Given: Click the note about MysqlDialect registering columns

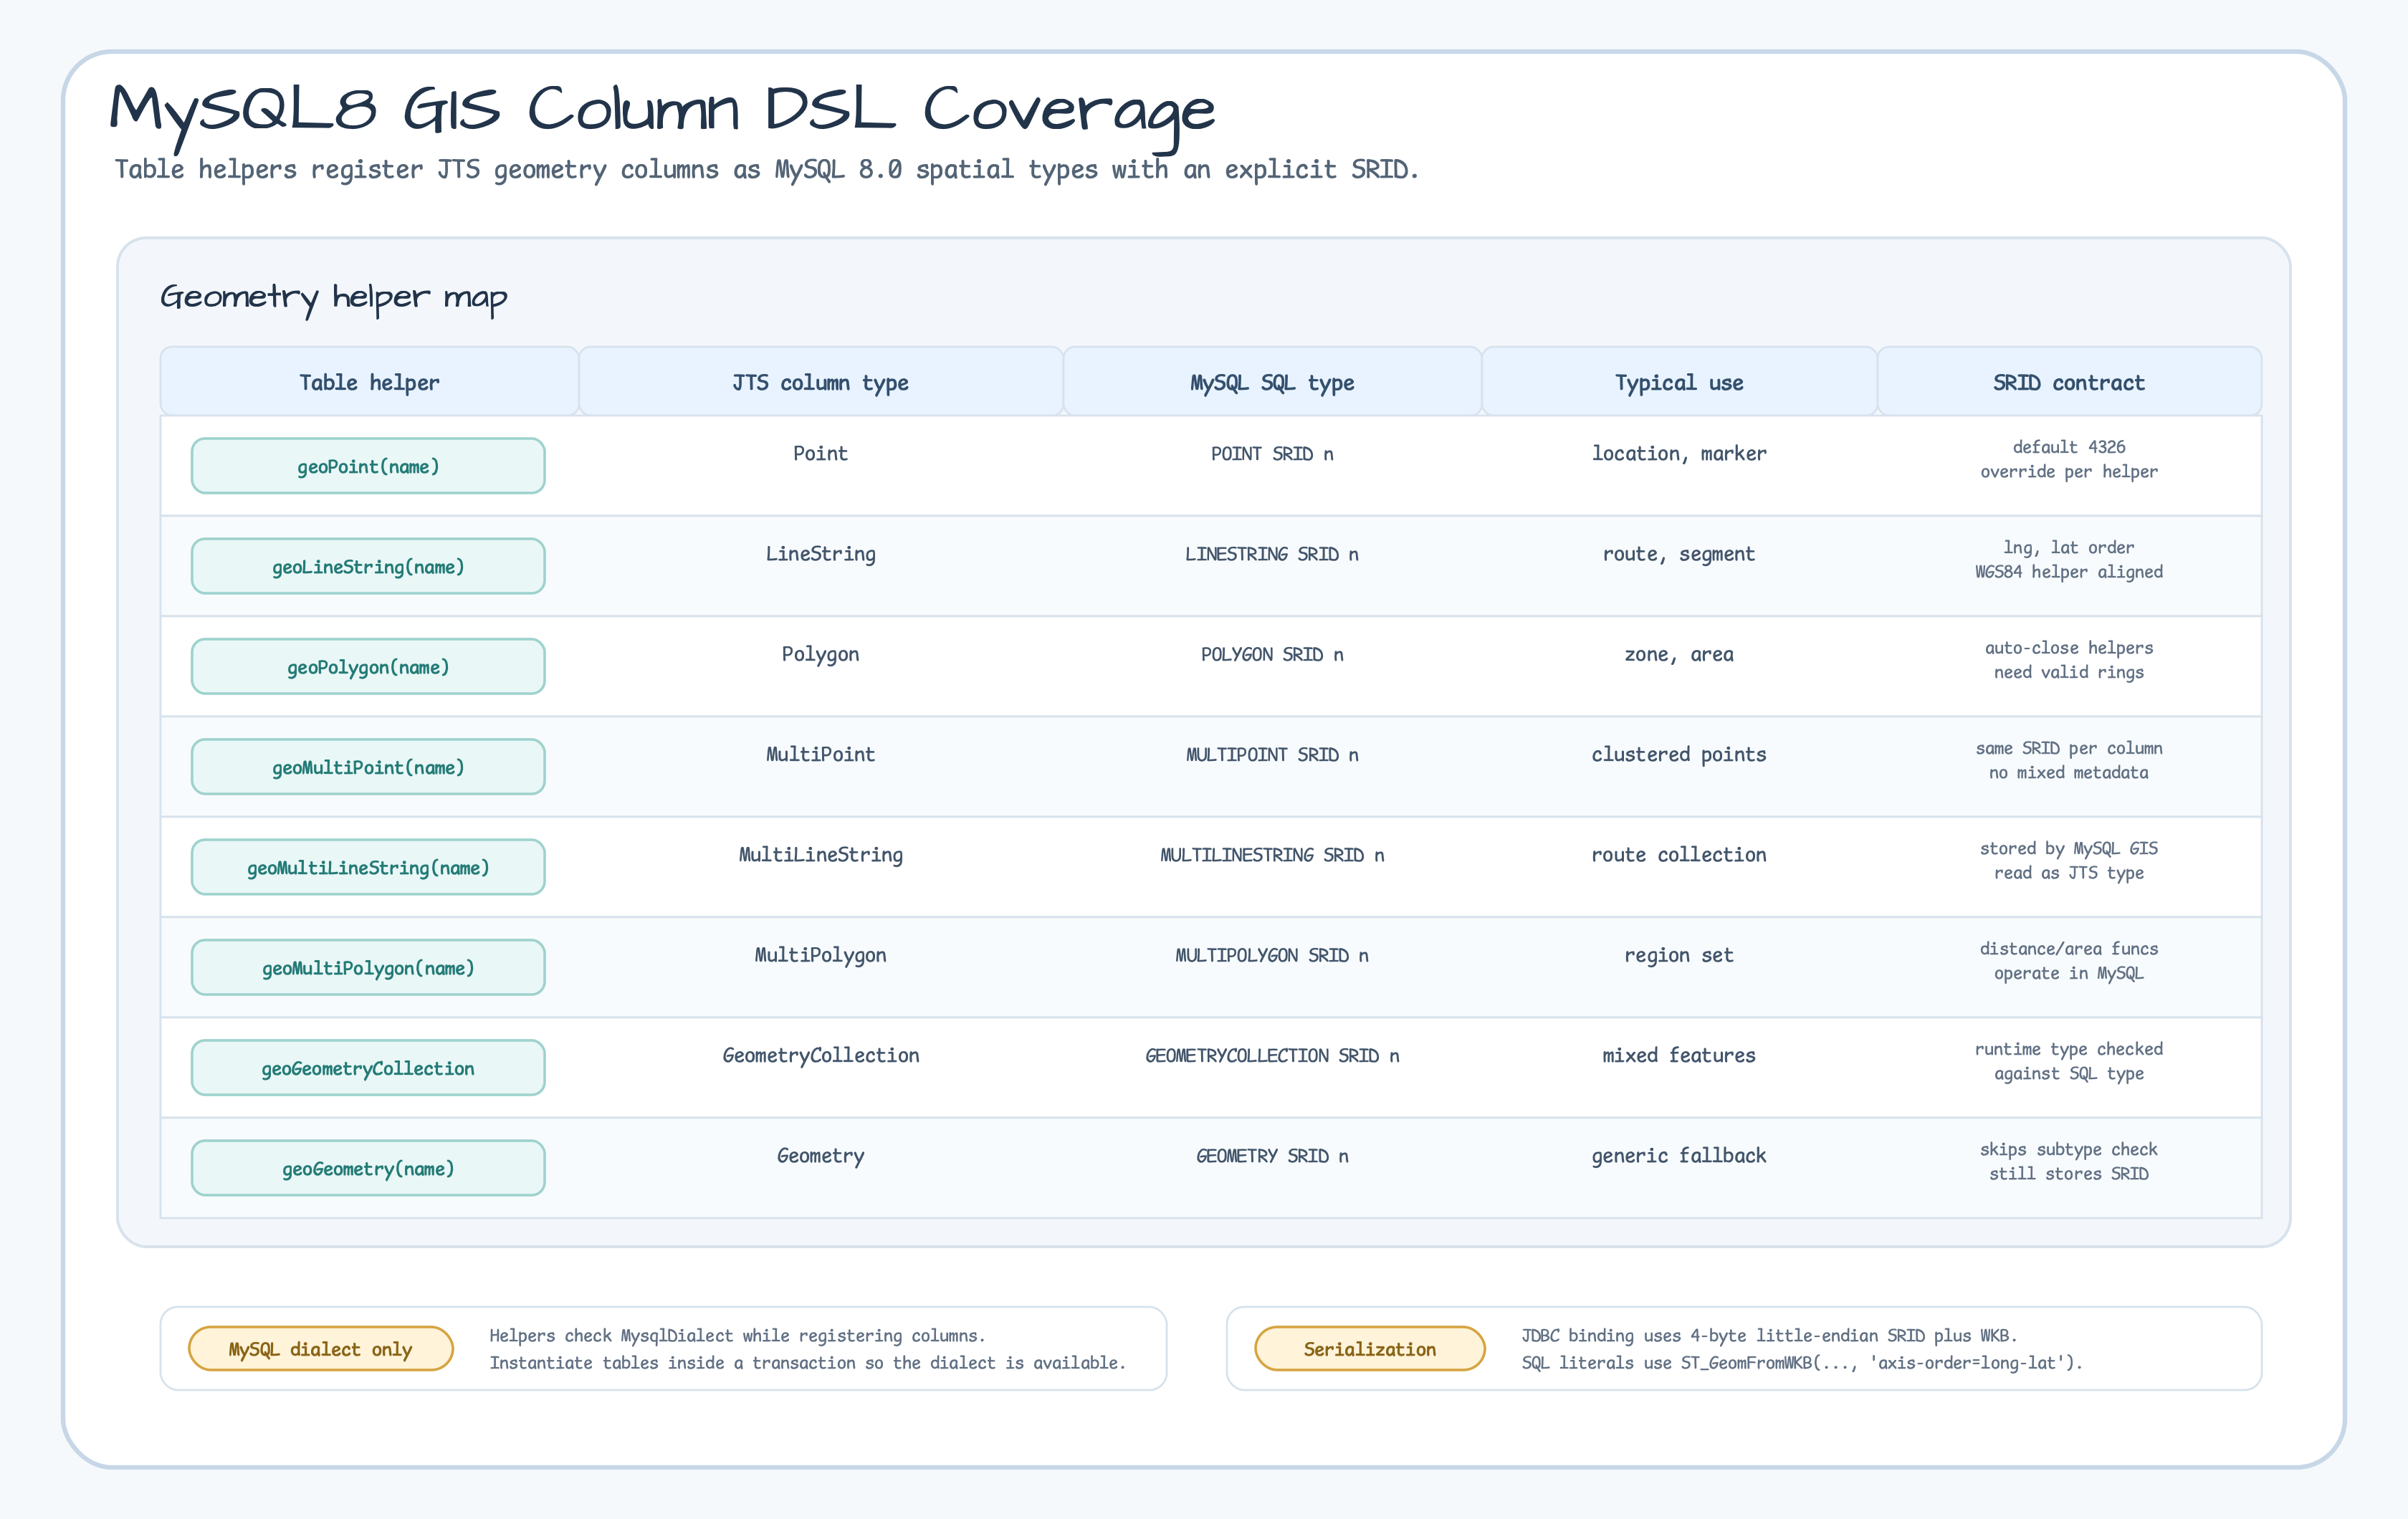Looking at the screenshot, I should pyautogui.click(x=807, y=1349).
